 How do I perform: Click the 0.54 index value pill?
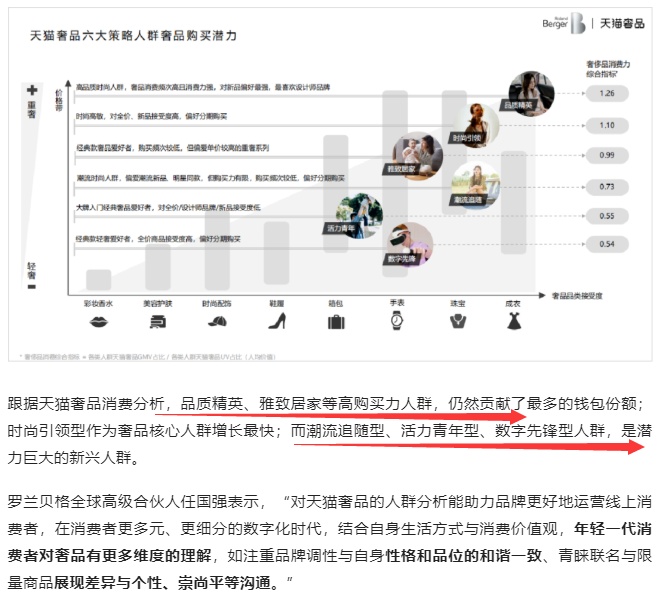click(x=607, y=244)
